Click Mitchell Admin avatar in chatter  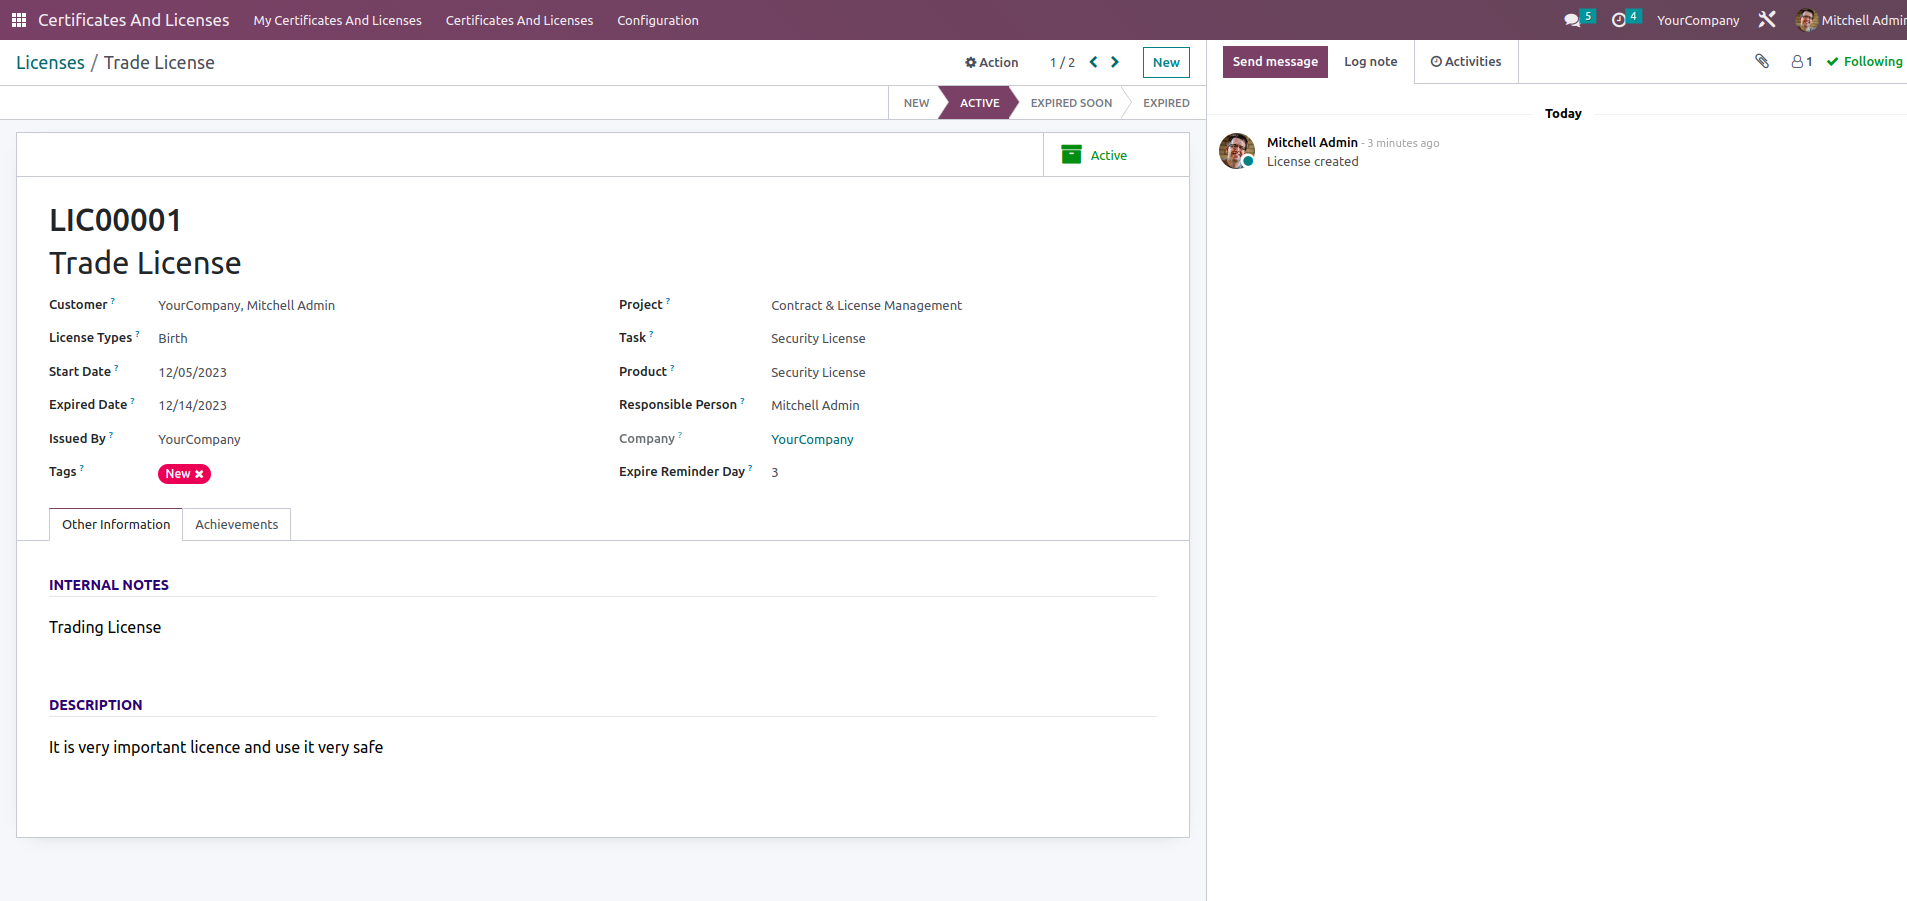click(1237, 151)
